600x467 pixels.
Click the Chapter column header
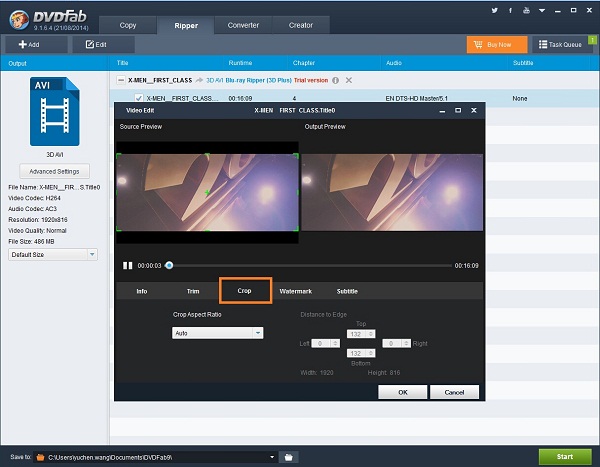tap(304, 63)
